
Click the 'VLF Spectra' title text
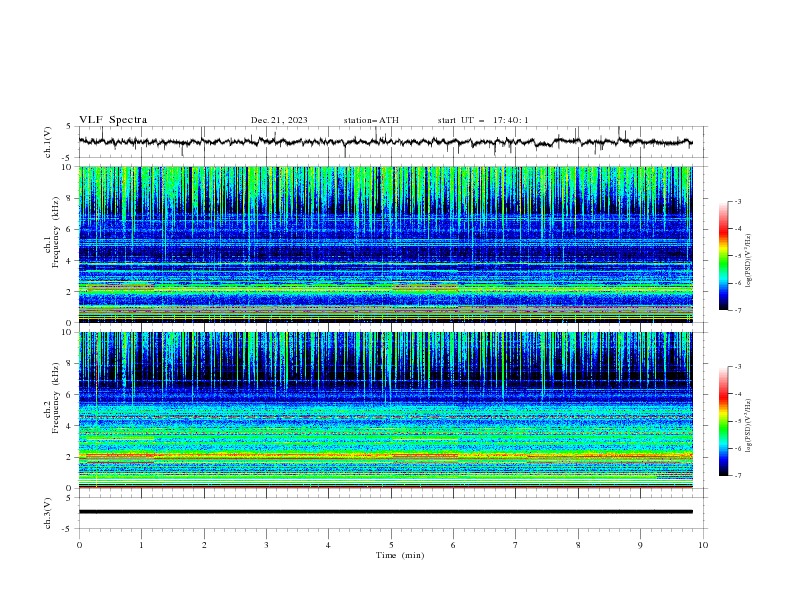113,120
